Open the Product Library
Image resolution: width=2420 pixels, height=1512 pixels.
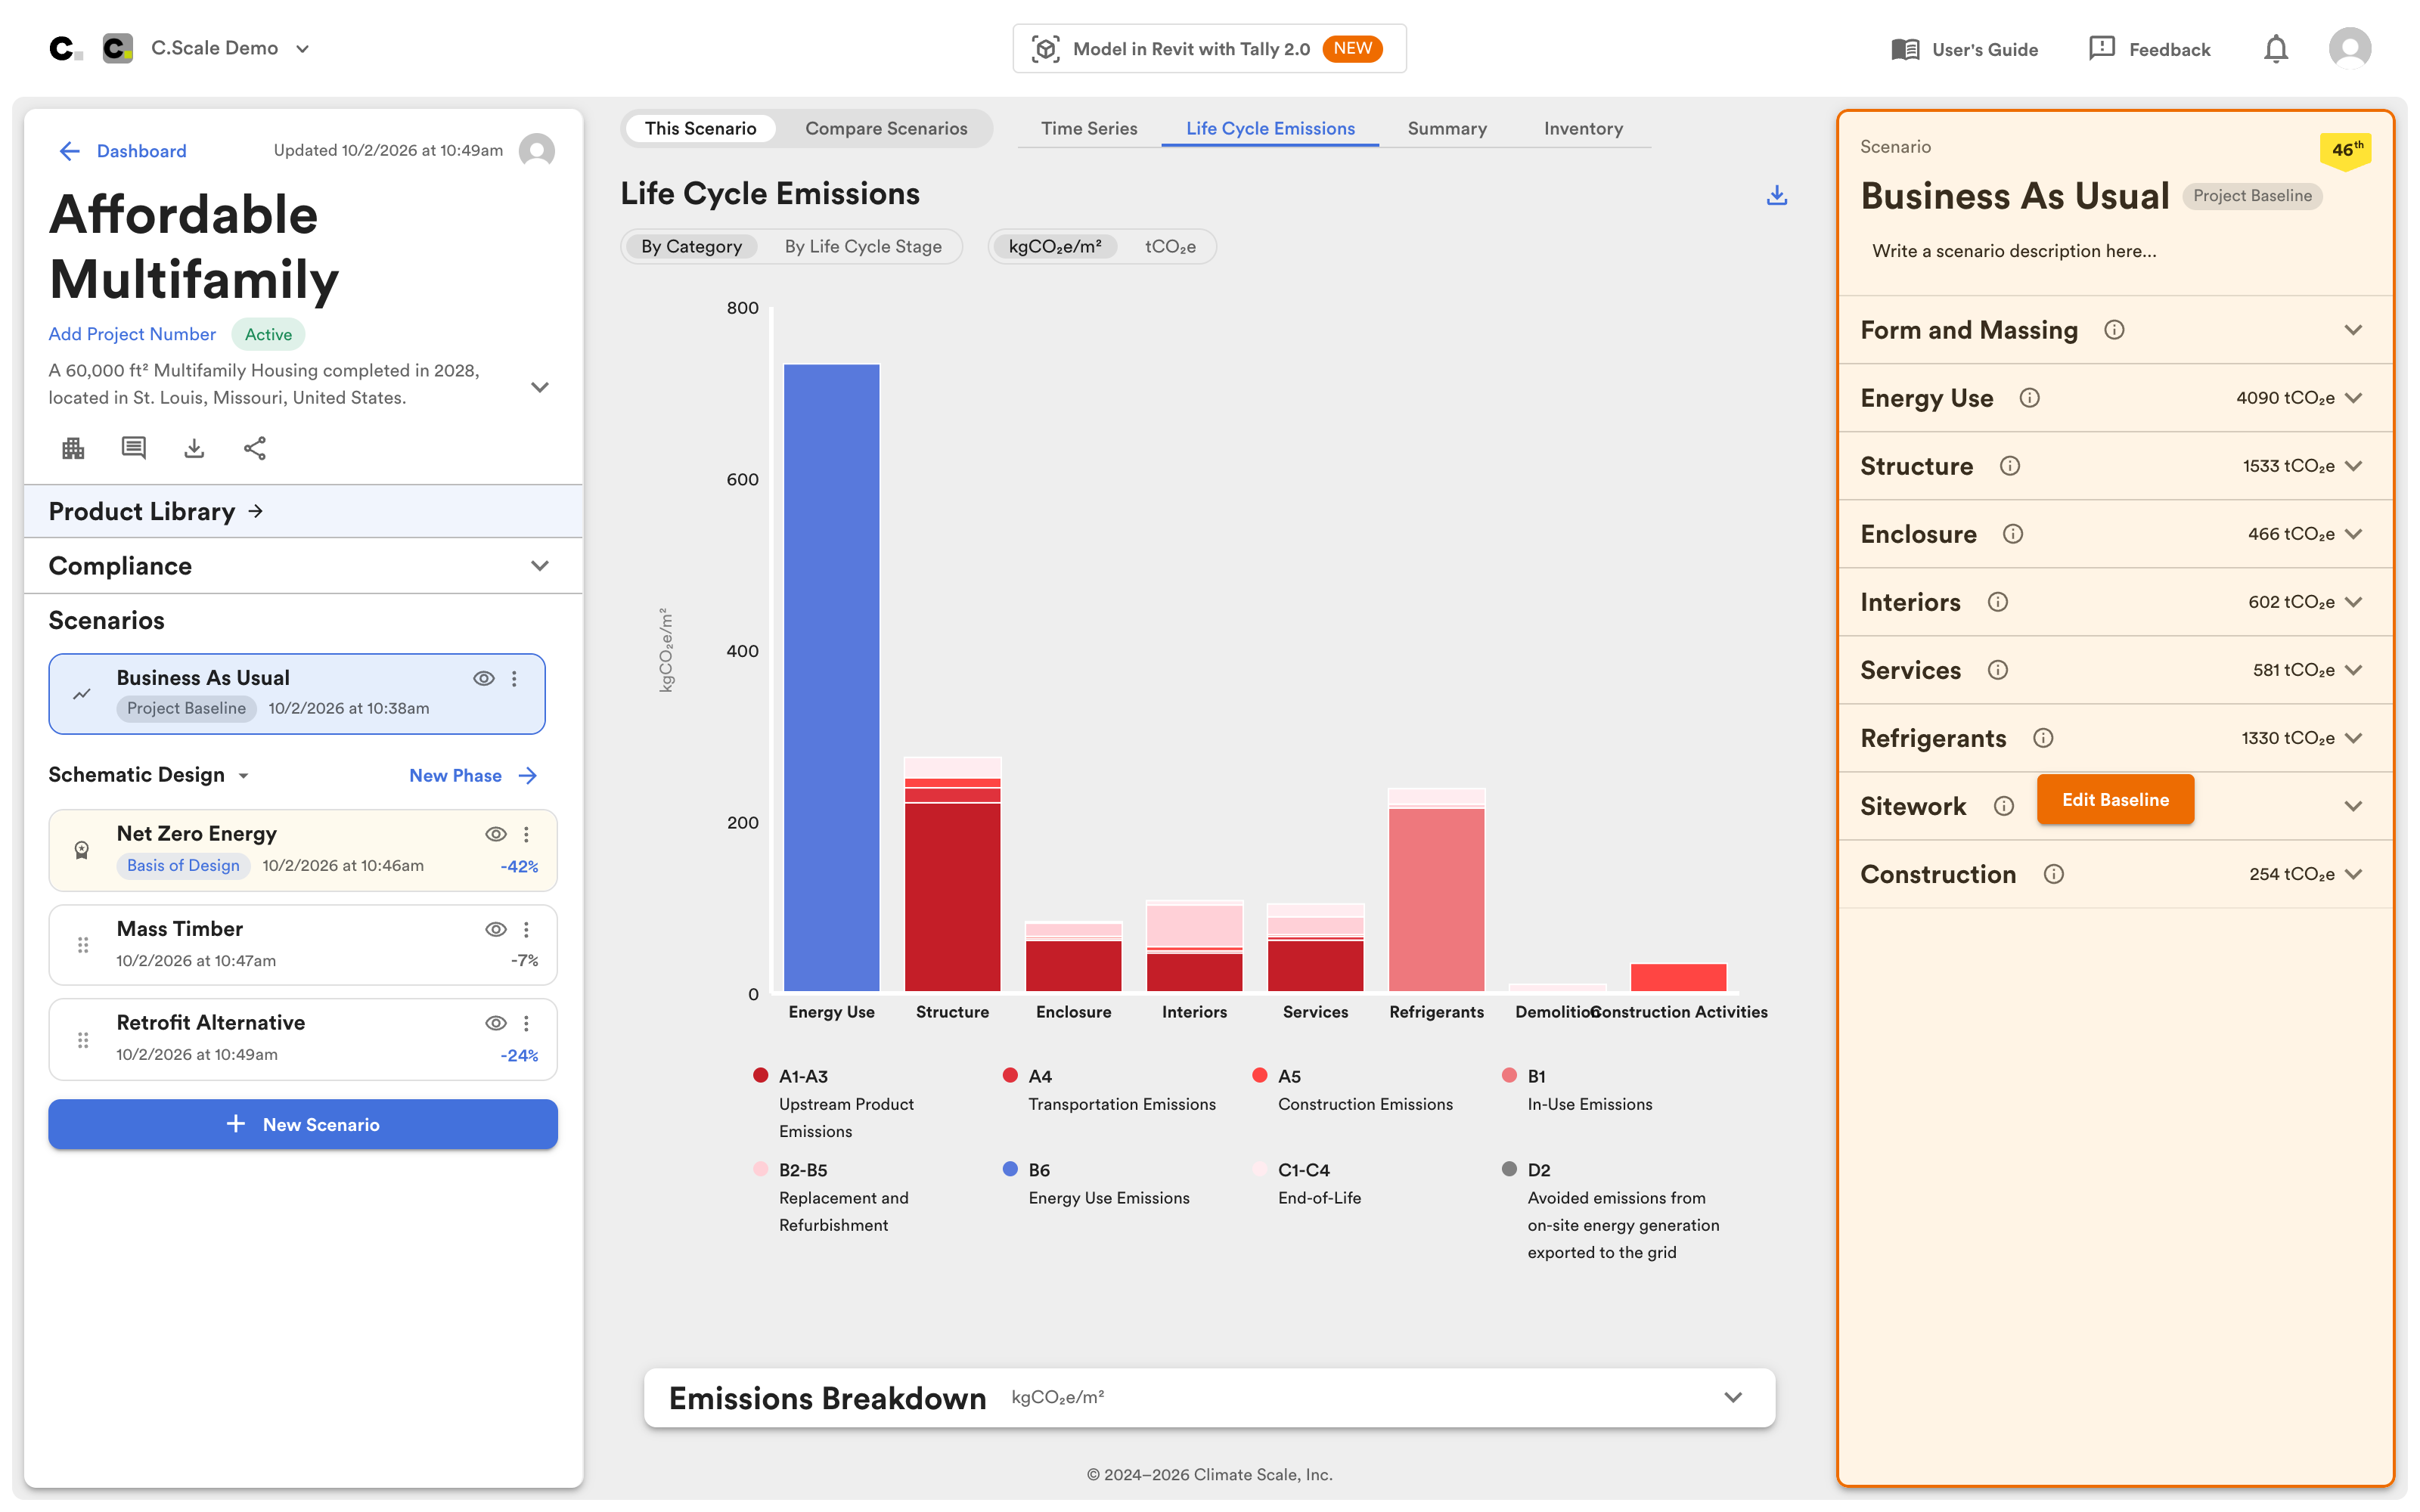(x=302, y=512)
